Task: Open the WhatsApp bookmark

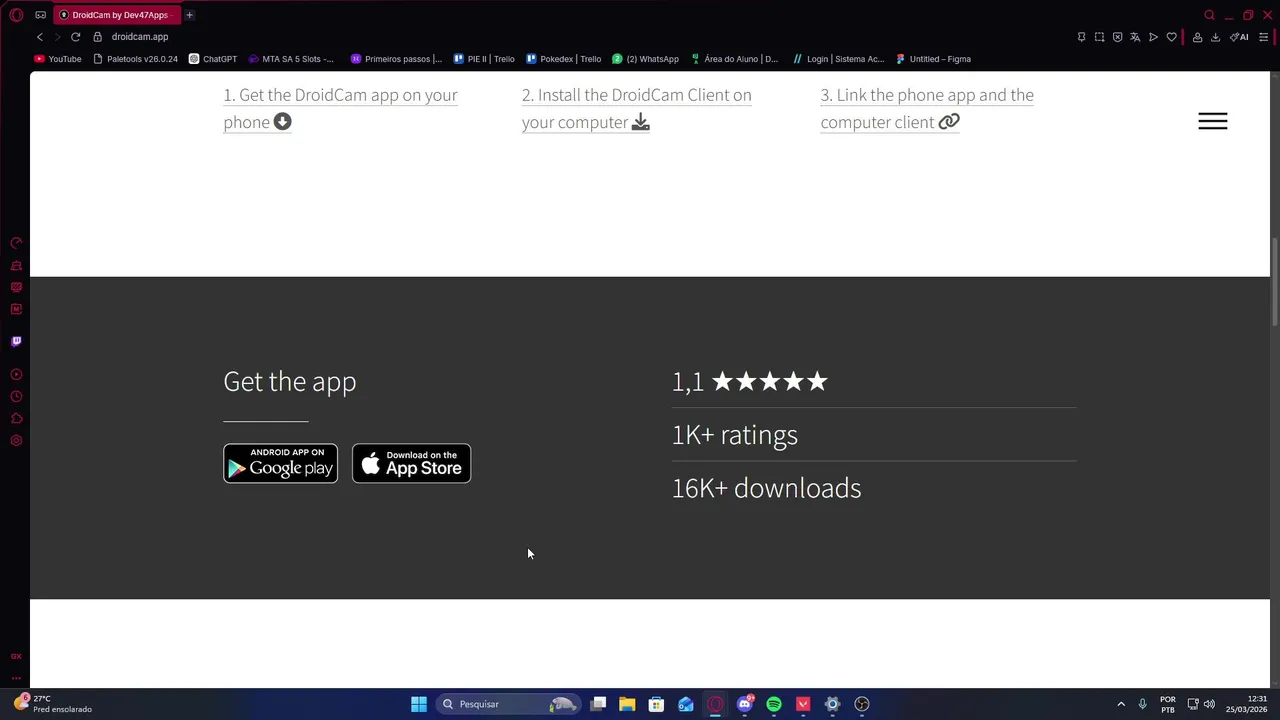Action: [645, 59]
